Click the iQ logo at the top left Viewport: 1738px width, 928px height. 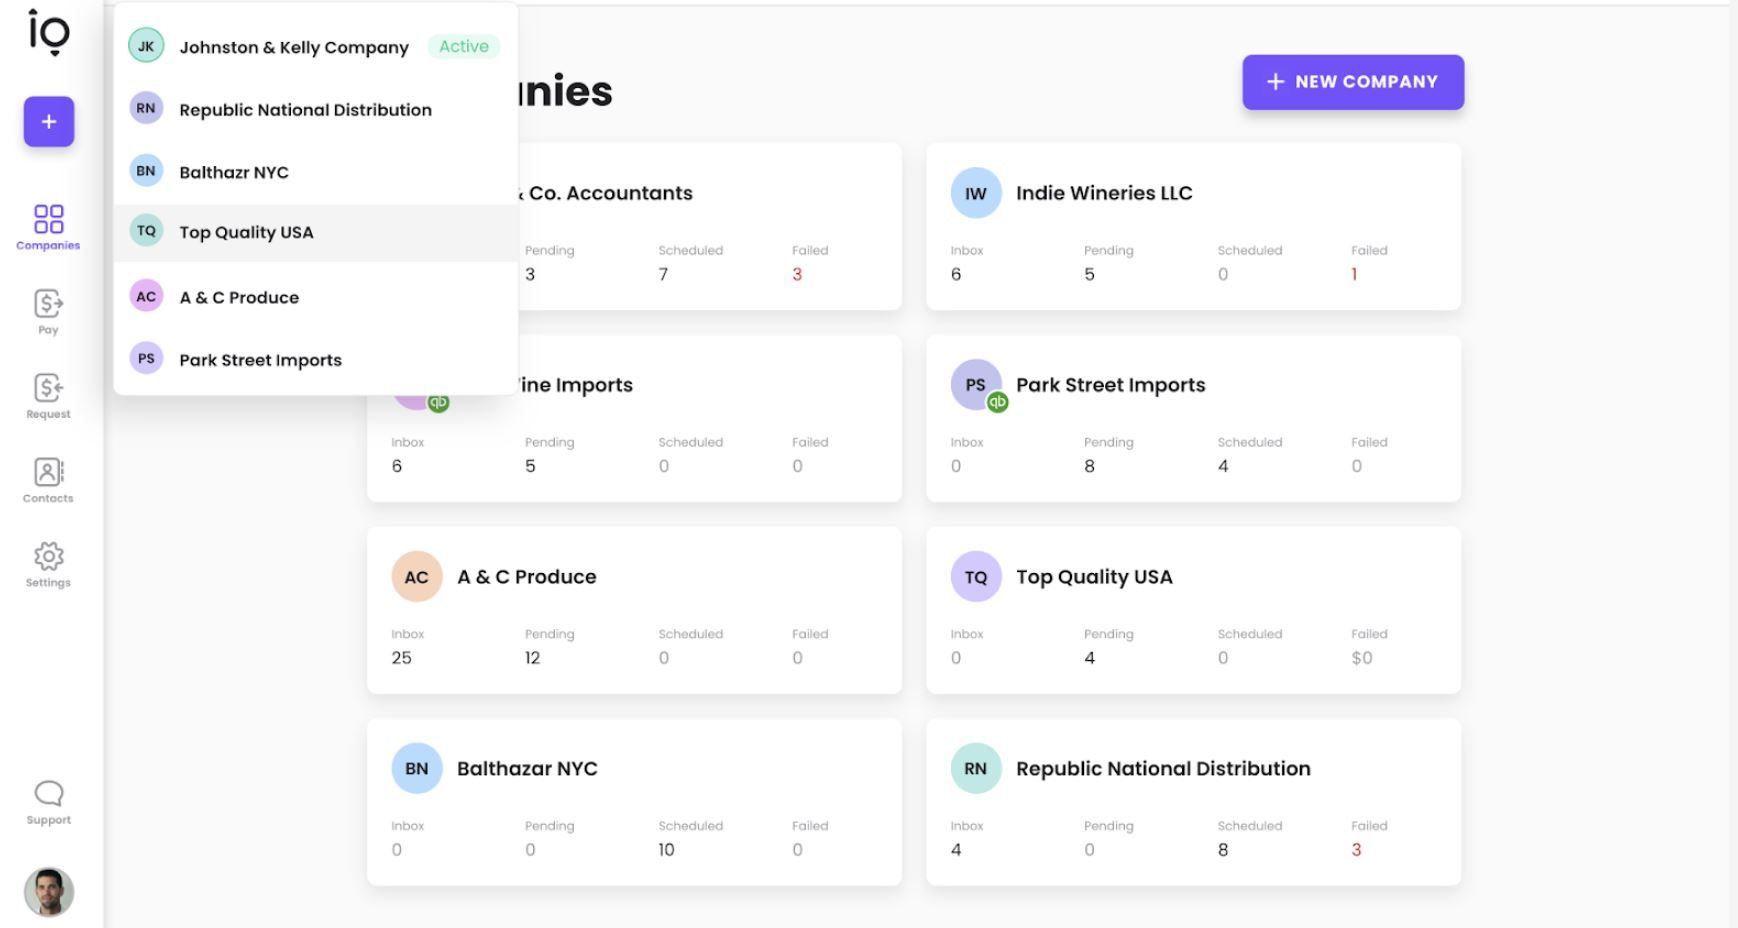click(47, 33)
